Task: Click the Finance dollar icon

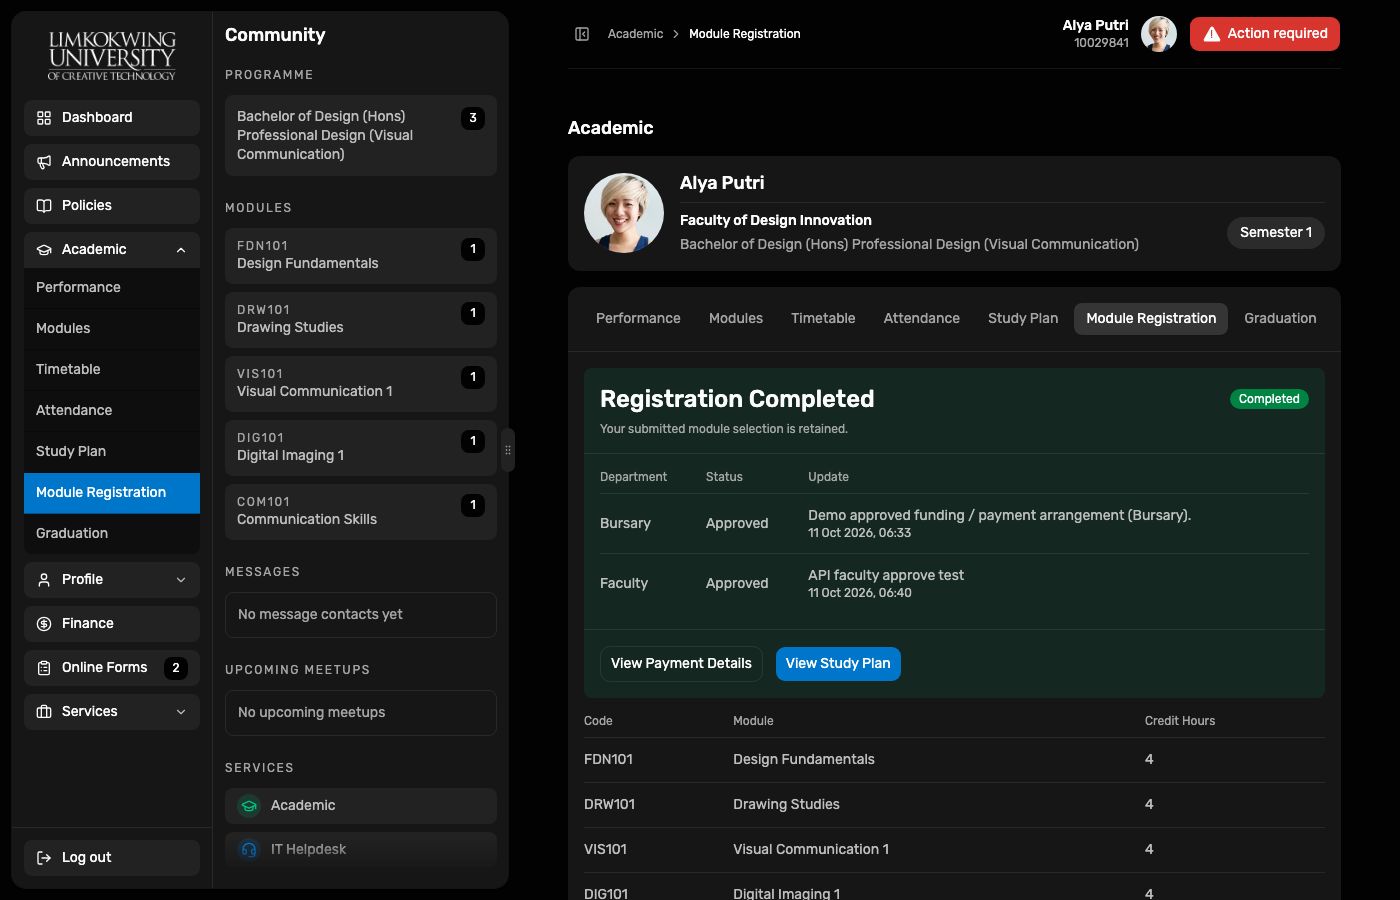Action: (44, 624)
